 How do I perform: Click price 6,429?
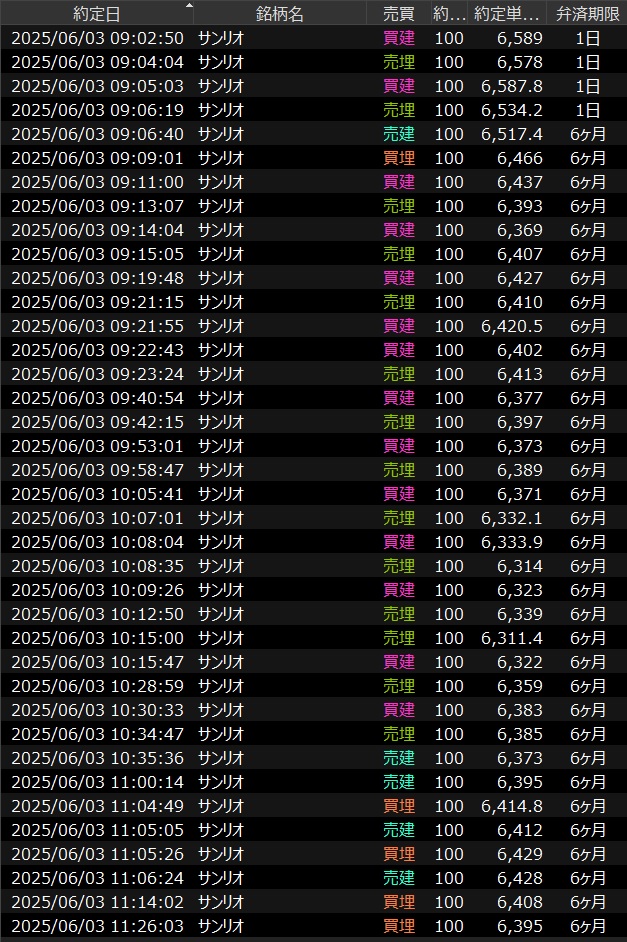pyautogui.click(x=519, y=854)
